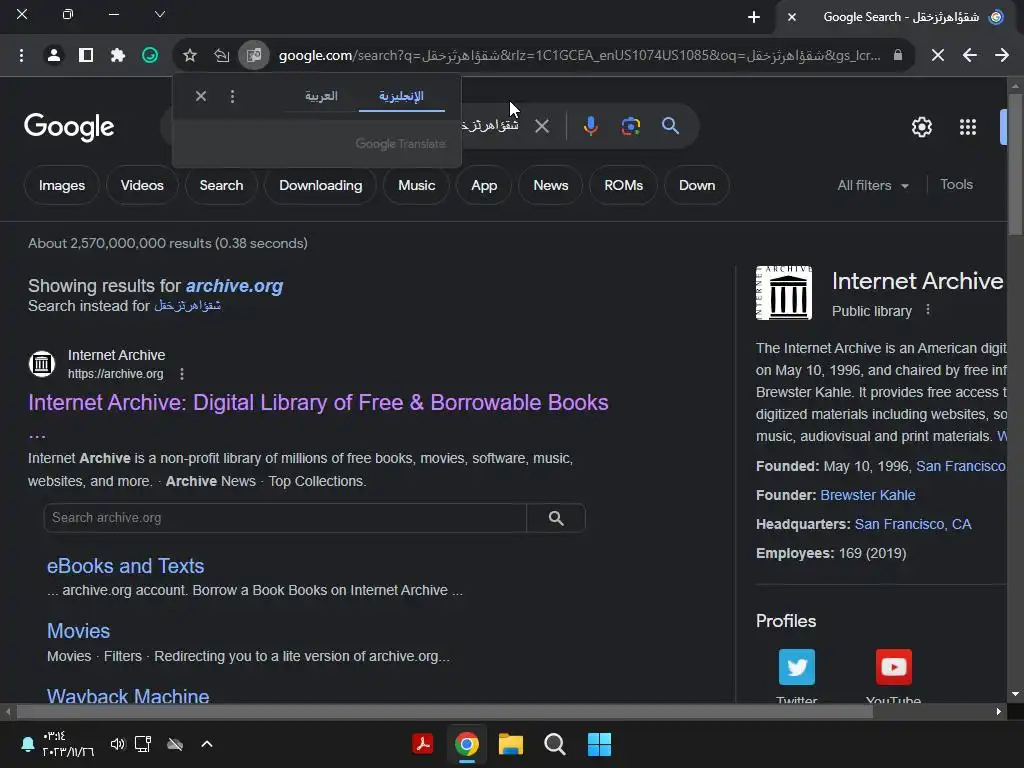Viewport: 1024px width, 768px height.
Task: Show hidden system tray icons
Action: click(207, 744)
